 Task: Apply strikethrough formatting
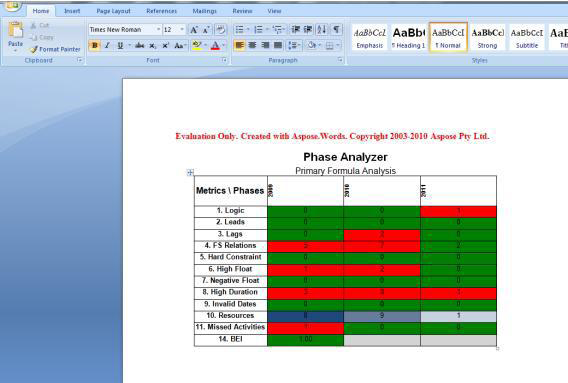coord(139,46)
